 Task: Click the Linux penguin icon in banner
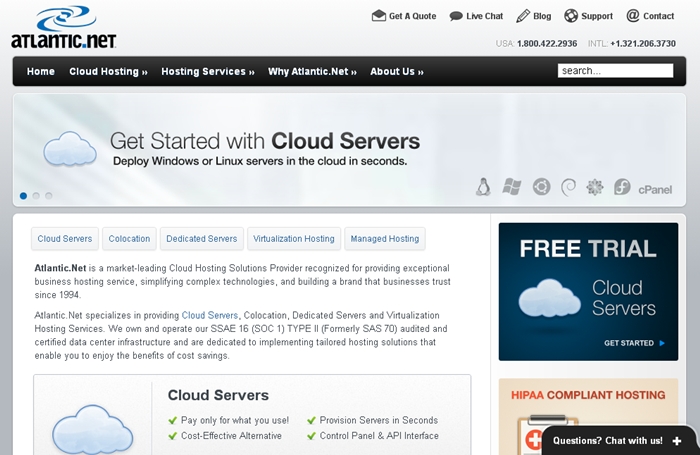(483, 187)
